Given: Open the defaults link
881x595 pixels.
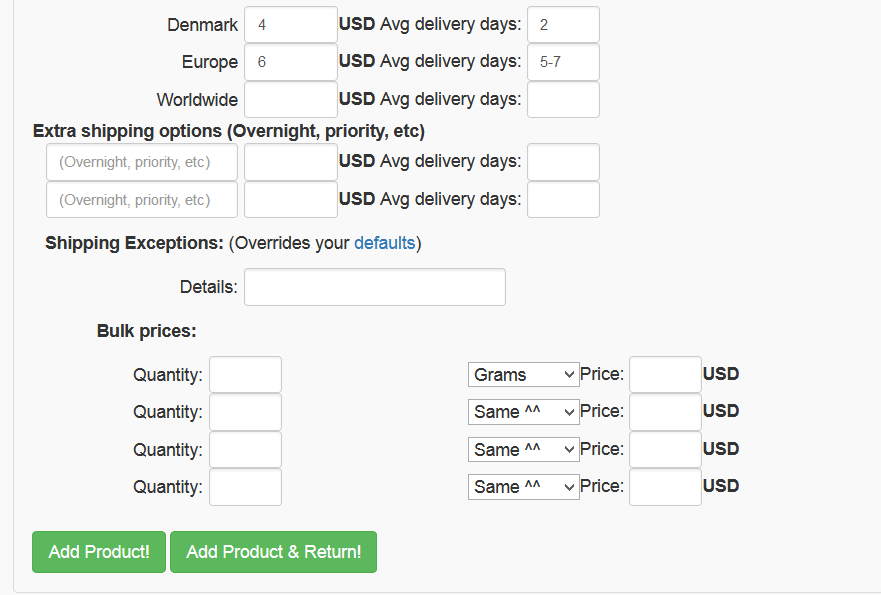Looking at the screenshot, I should (384, 243).
